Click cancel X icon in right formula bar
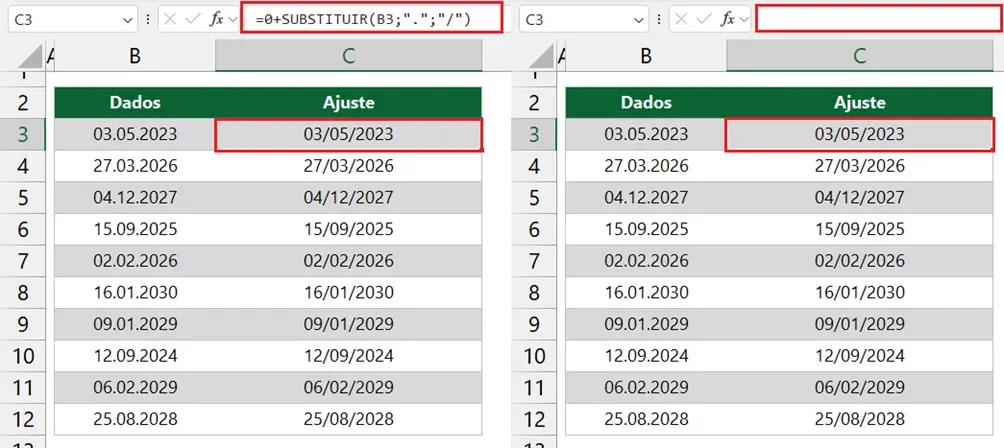Screen dimensions: 1004x448 [681, 19]
